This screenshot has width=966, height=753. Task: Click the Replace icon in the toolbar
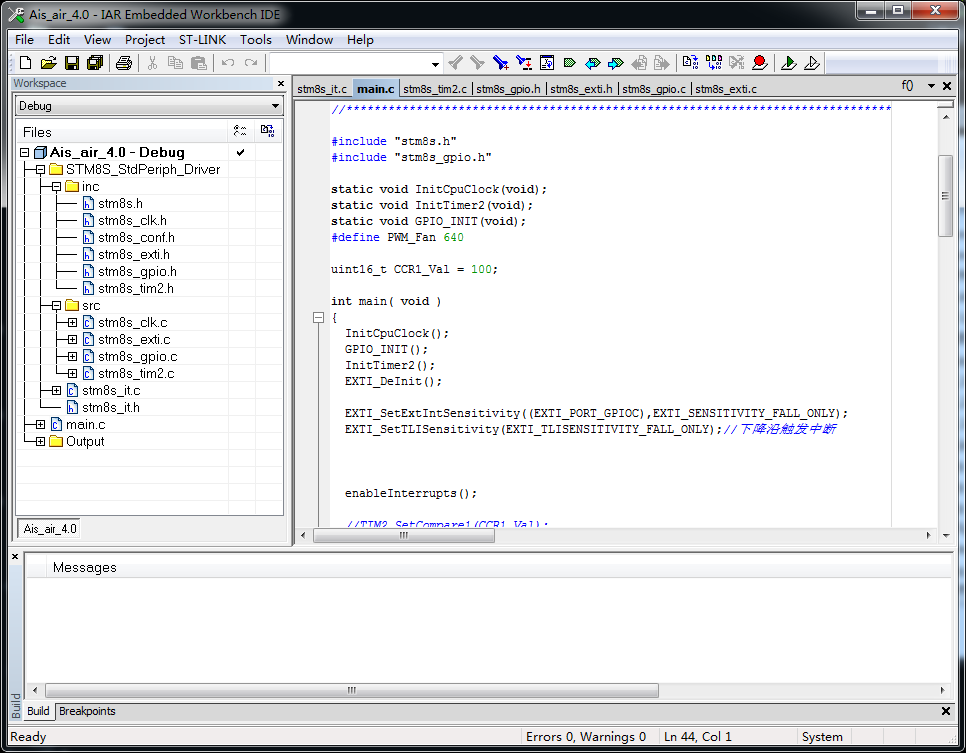pyautogui.click(x=524, y=63)
